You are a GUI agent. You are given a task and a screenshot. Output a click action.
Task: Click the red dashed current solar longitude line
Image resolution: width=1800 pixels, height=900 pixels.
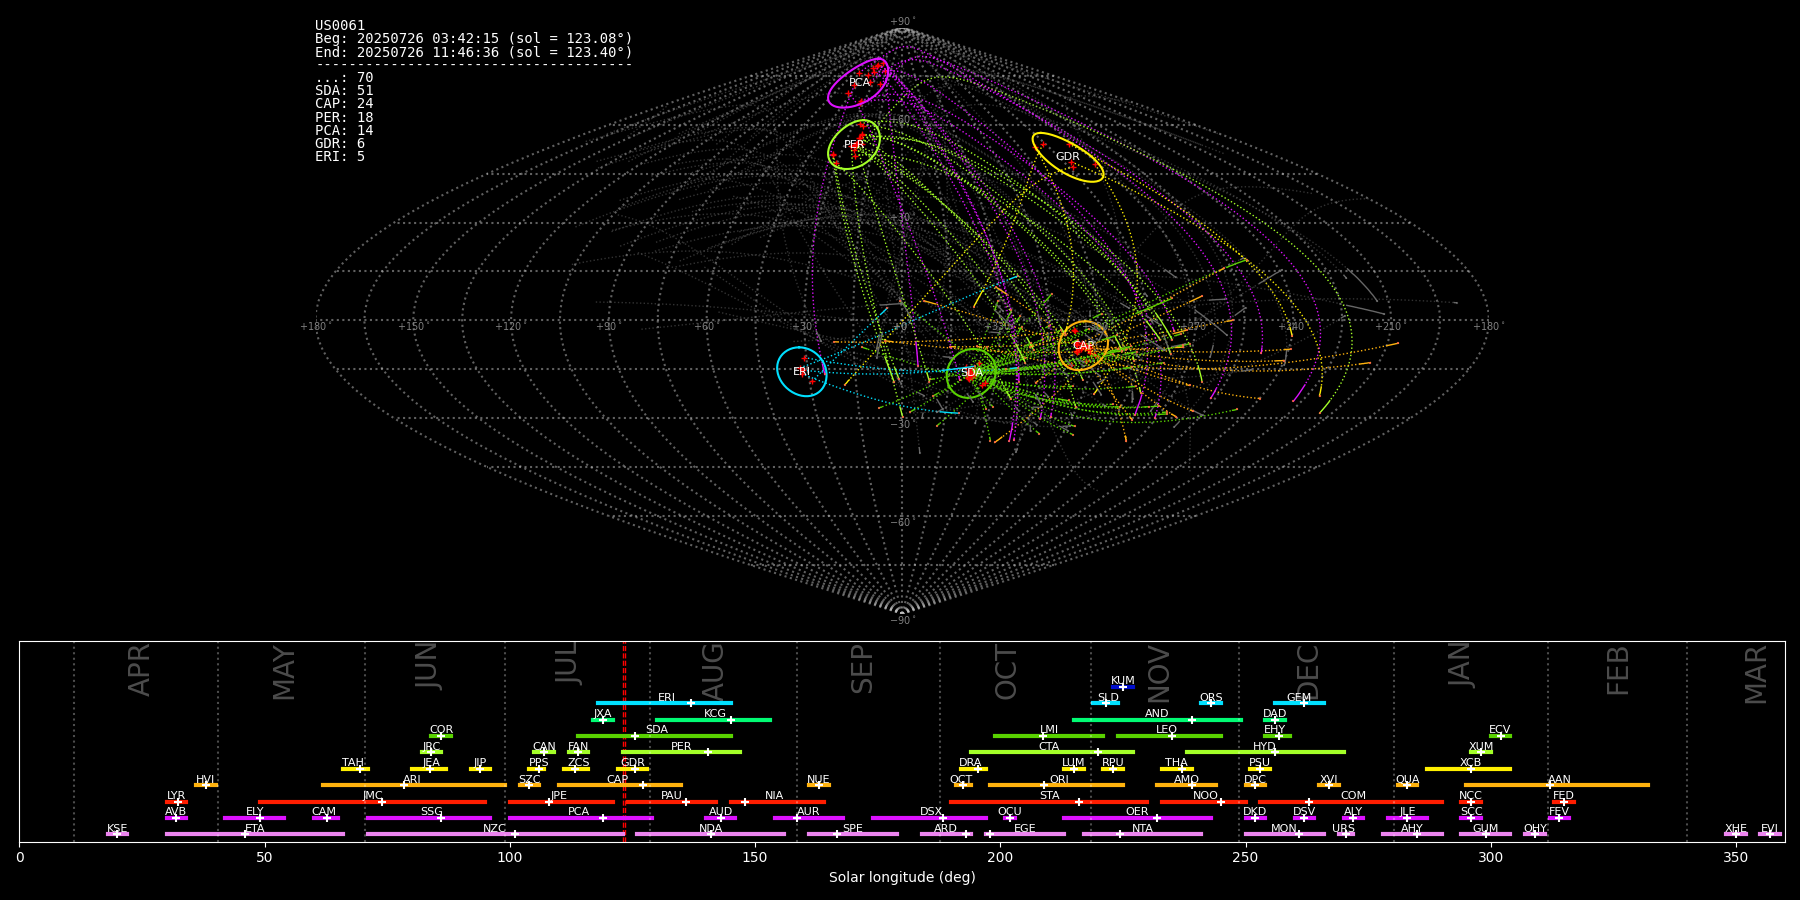[x=624, y=741]
